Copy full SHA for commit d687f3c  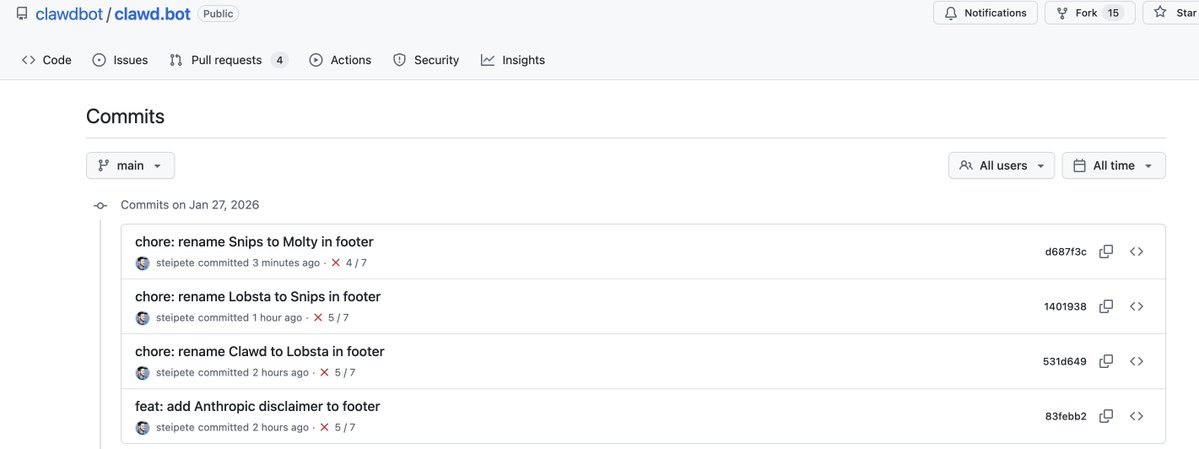pos(1106,252)
